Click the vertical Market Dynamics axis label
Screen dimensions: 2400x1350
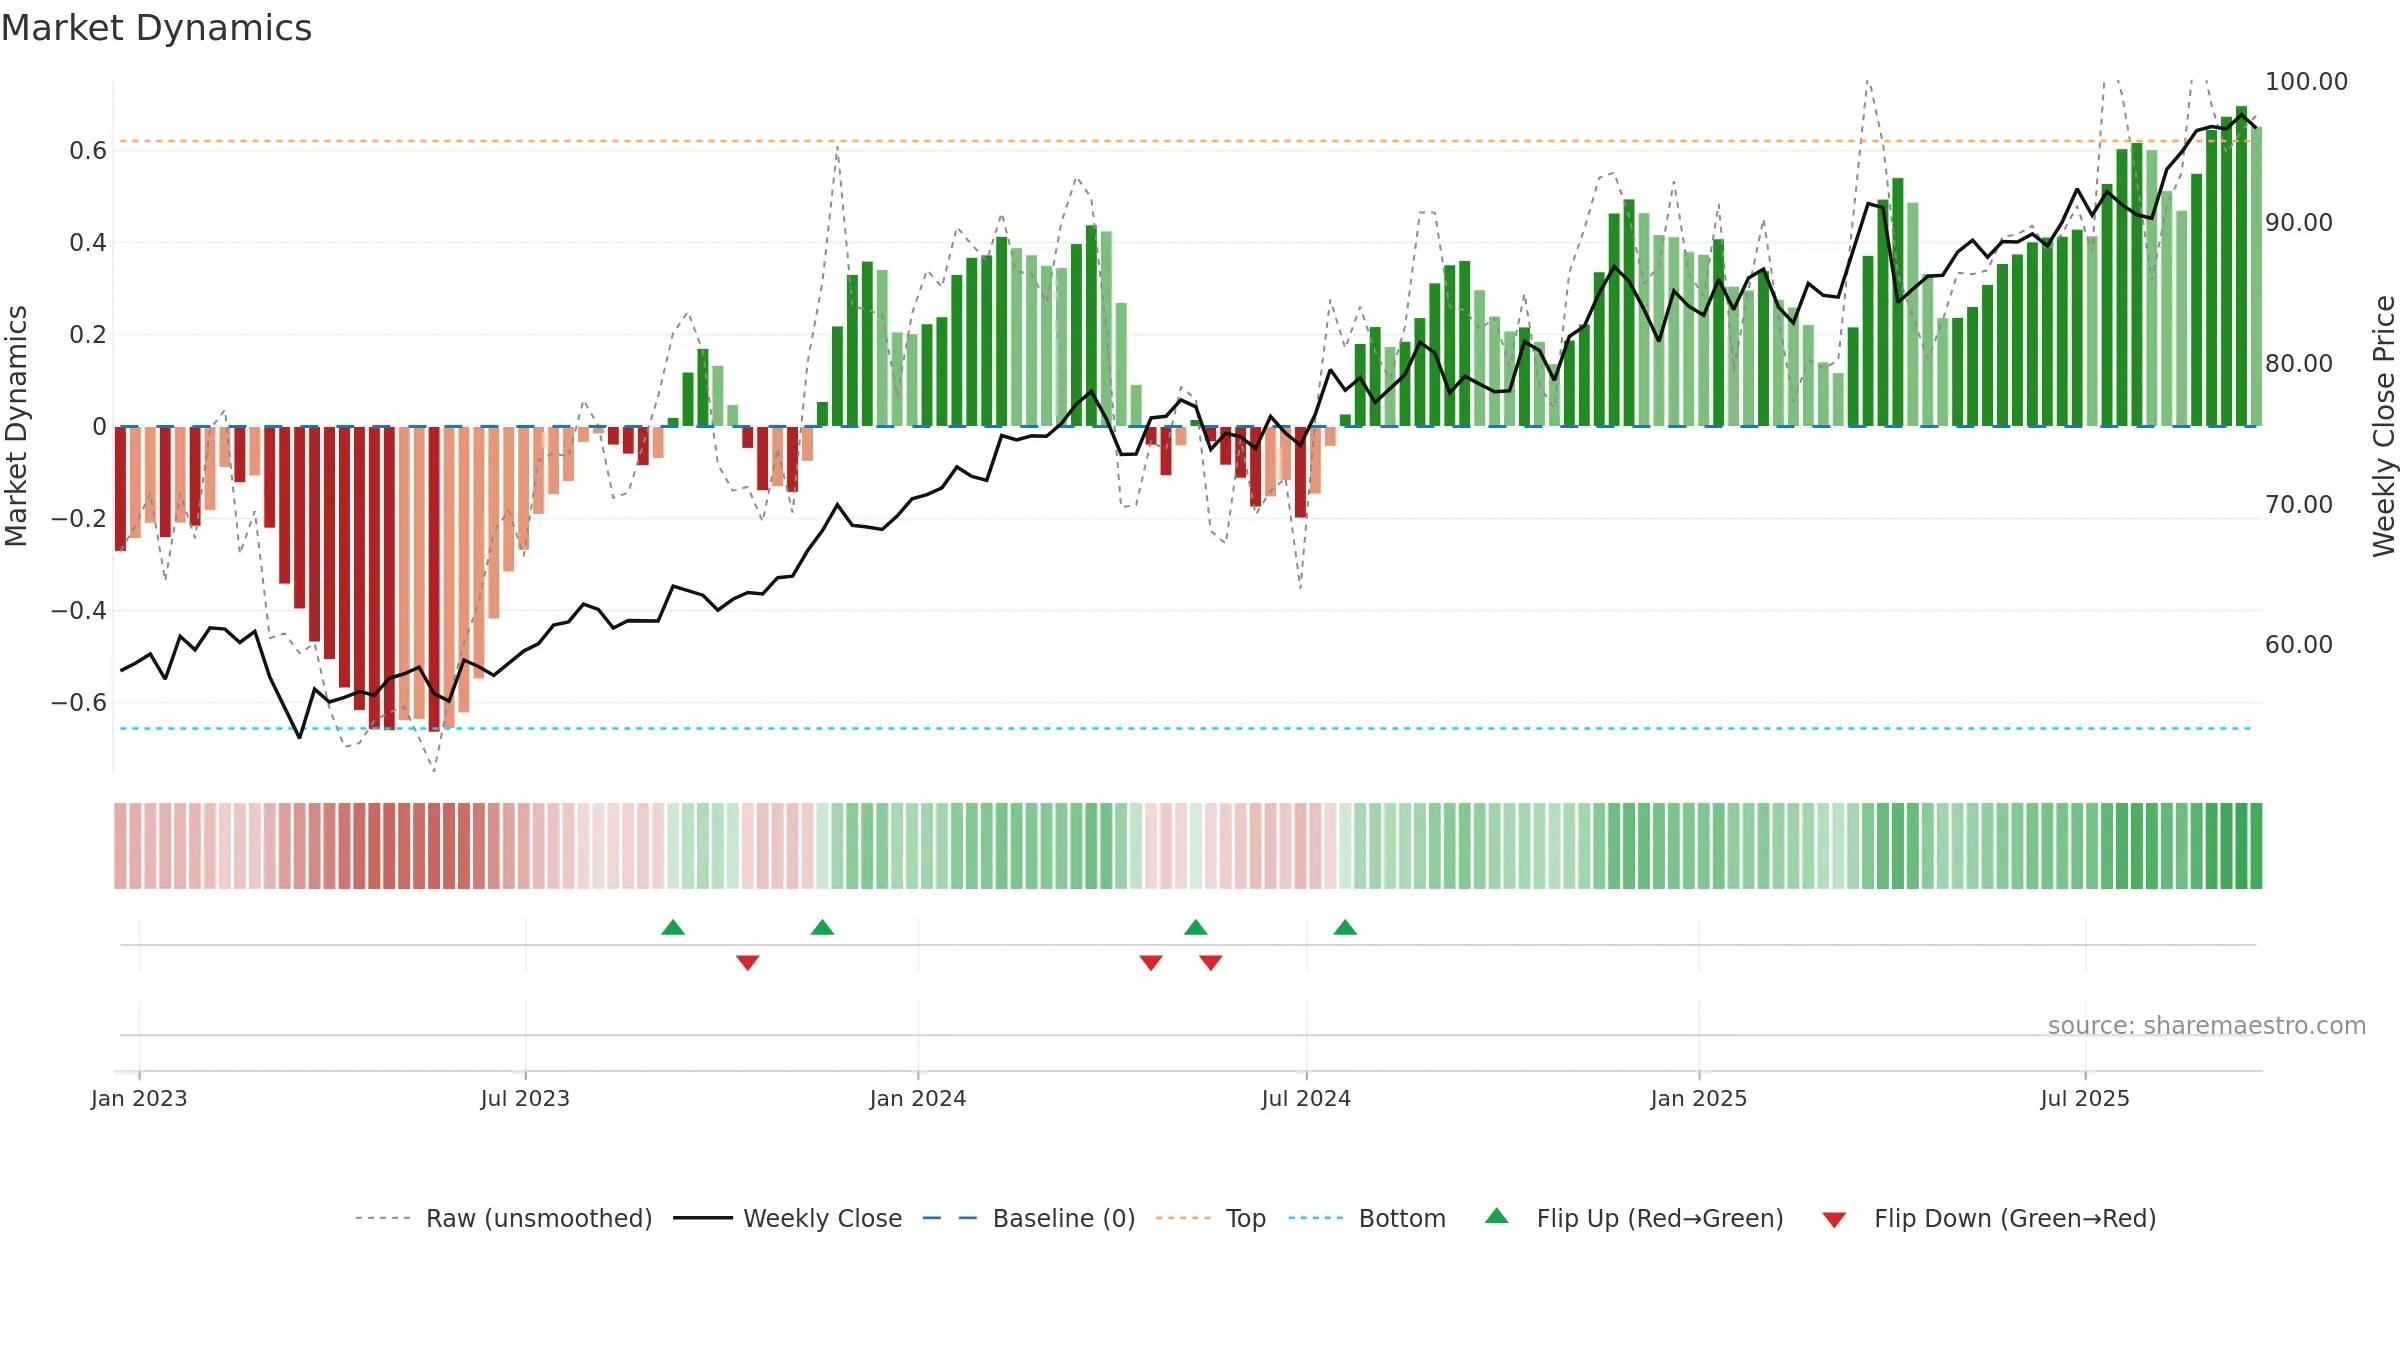click(16, 426)
